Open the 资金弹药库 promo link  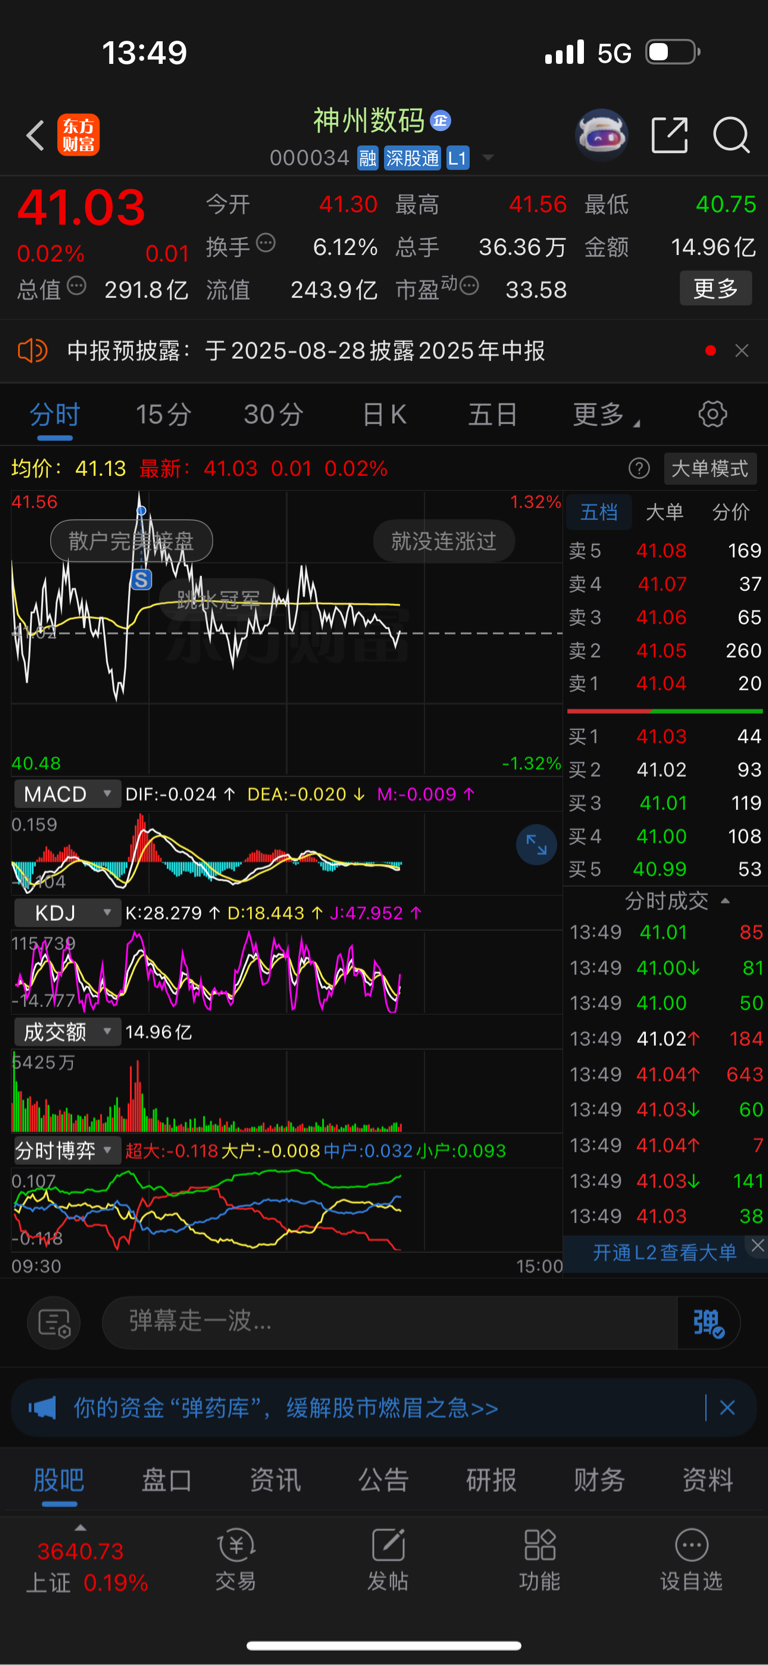[x=286, y=1408]
